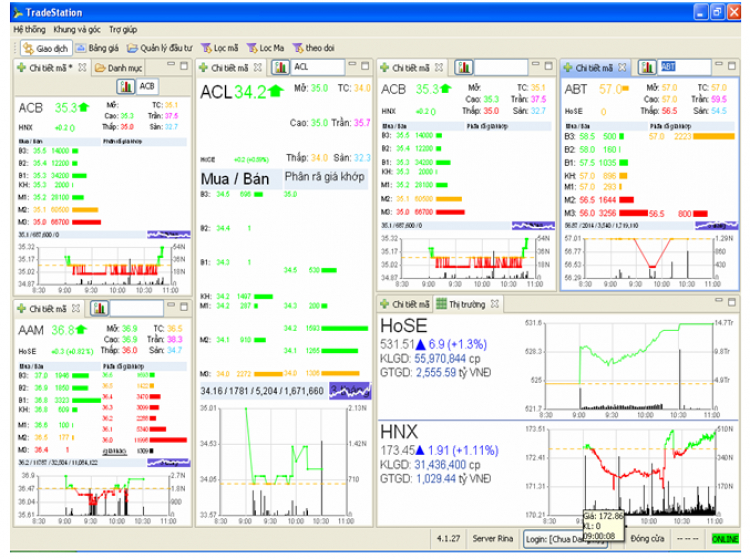Click chart icon in the AAM panel header
Viewport: 750px width, 559px height.
(x=99, y=308)
